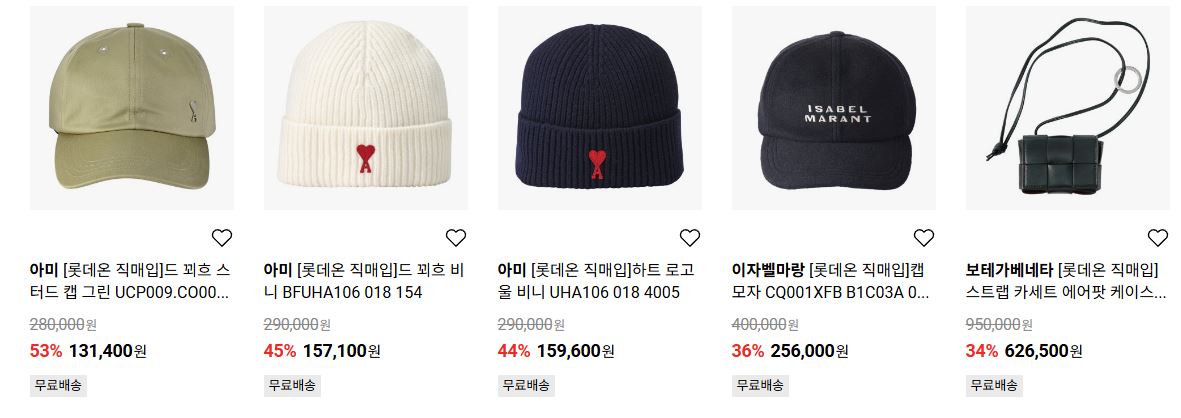
Task: View the Bottega Veneta strap case image
Action: tap(1067, 108)
